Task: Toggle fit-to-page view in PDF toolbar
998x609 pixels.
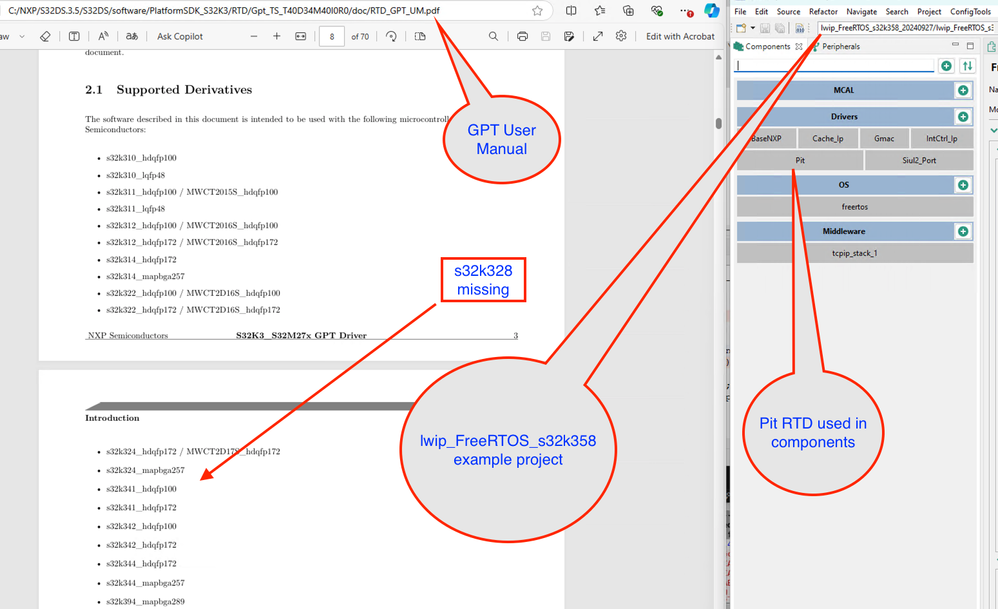Action: (x=298, y=36)
